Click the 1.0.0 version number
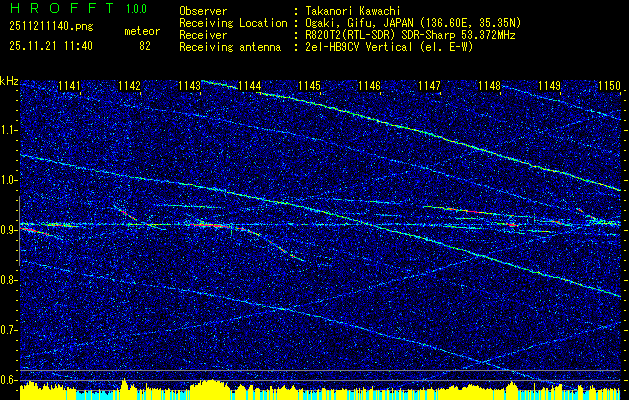 [136, 8]
